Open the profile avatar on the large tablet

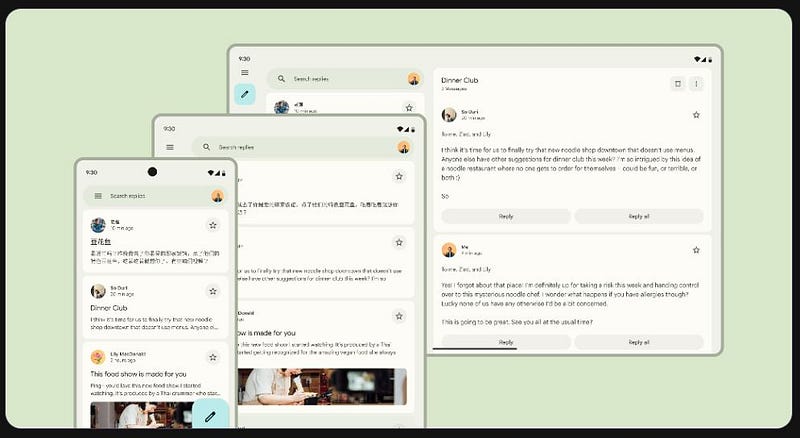click(x=414, y=79)
